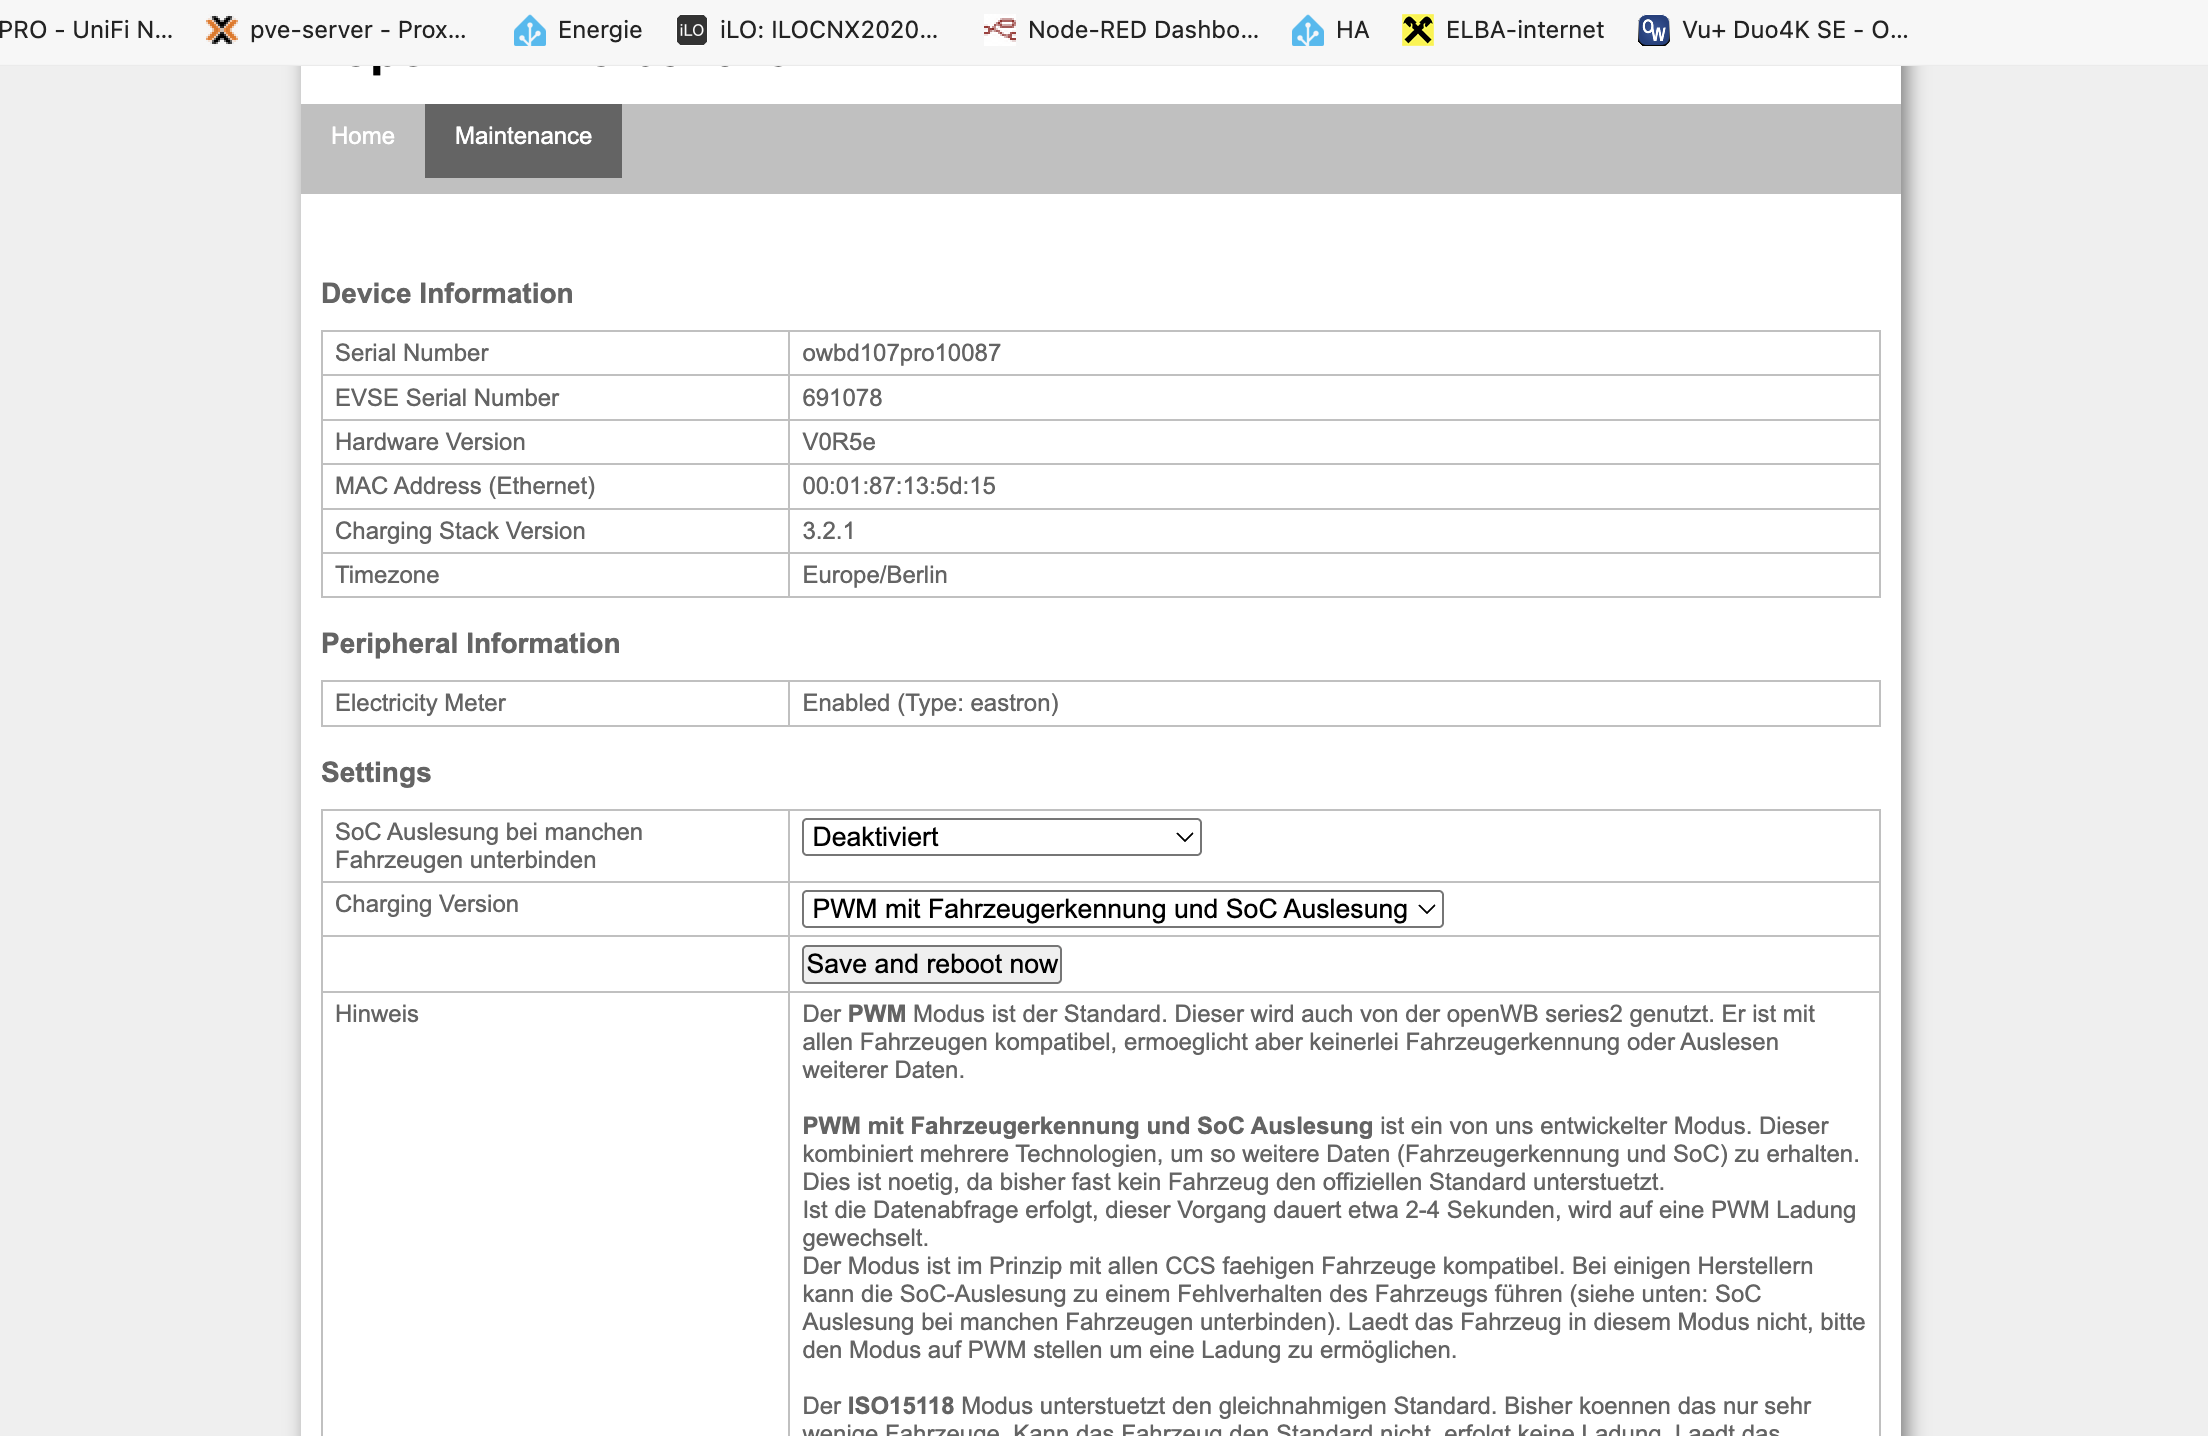2208x1436 pixels.
Task: Open the Node-RED Dashboard bookmark icon
Action: click(x=999, y=30)
